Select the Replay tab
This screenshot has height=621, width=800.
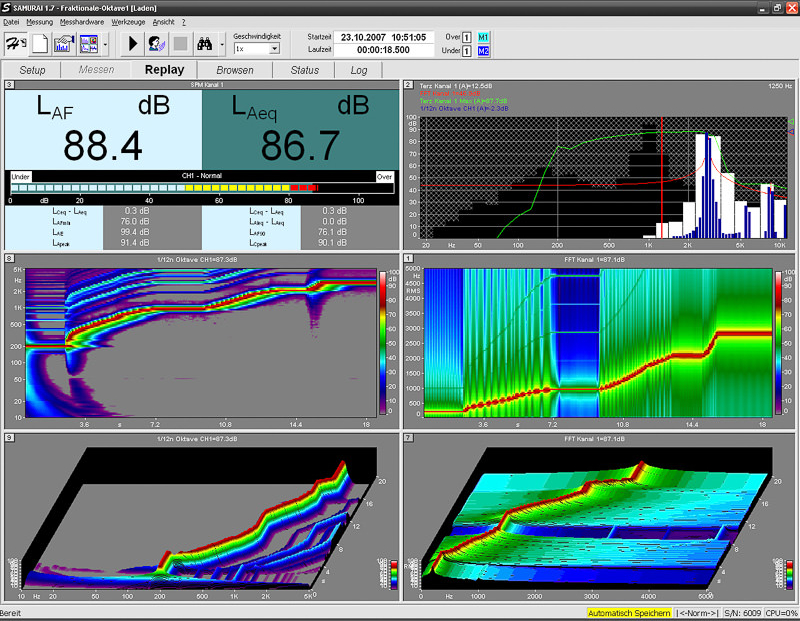click(164, 69)
